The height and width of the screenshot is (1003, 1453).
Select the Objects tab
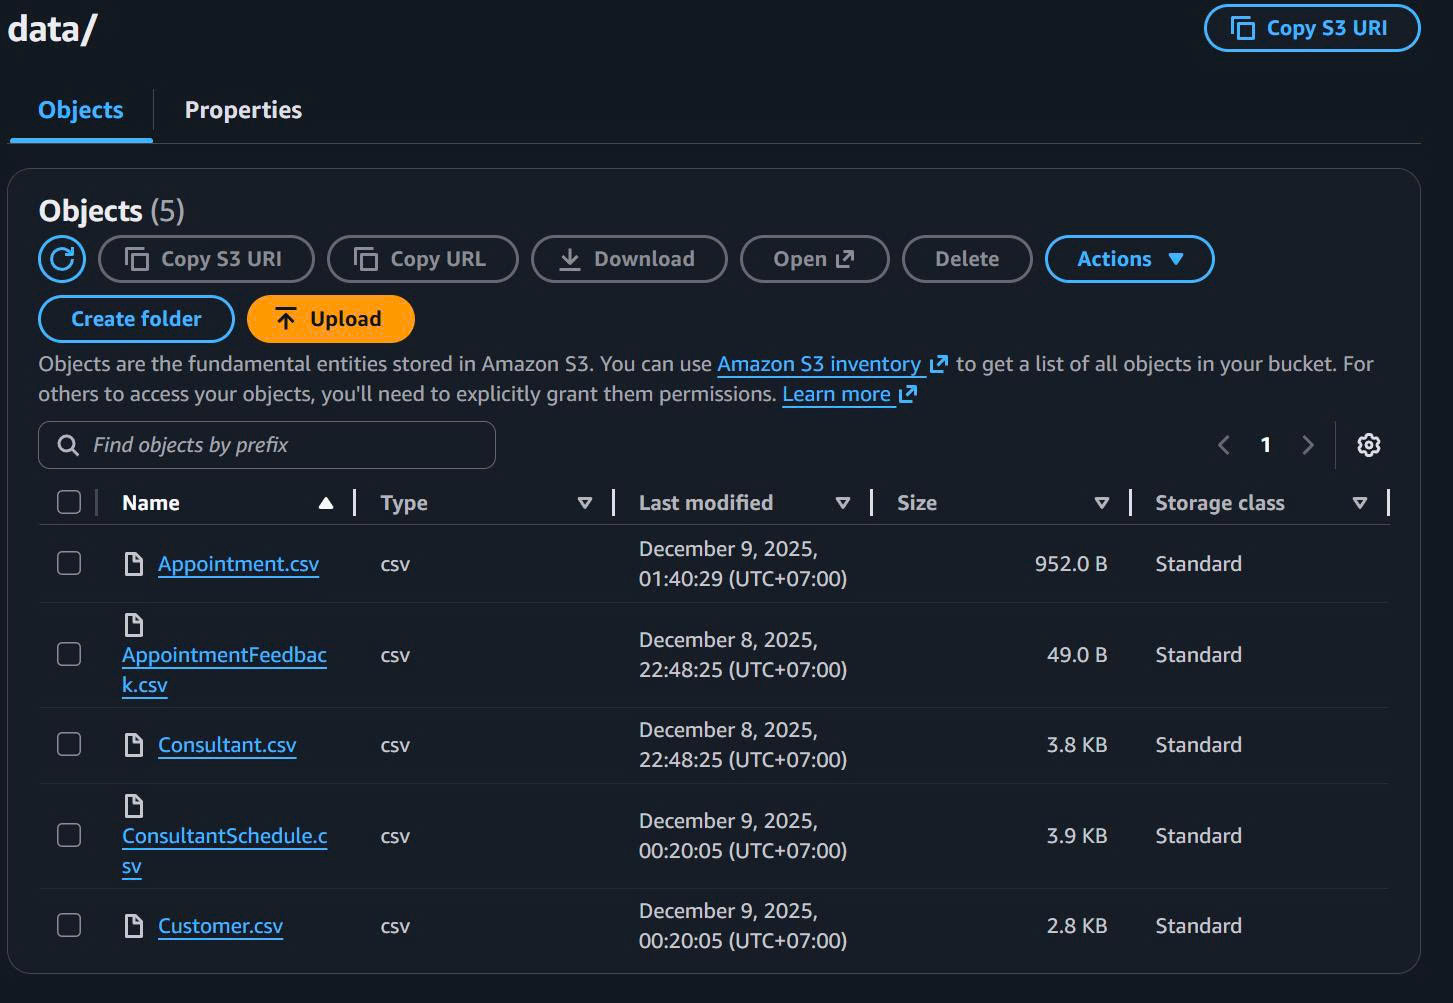81,110
